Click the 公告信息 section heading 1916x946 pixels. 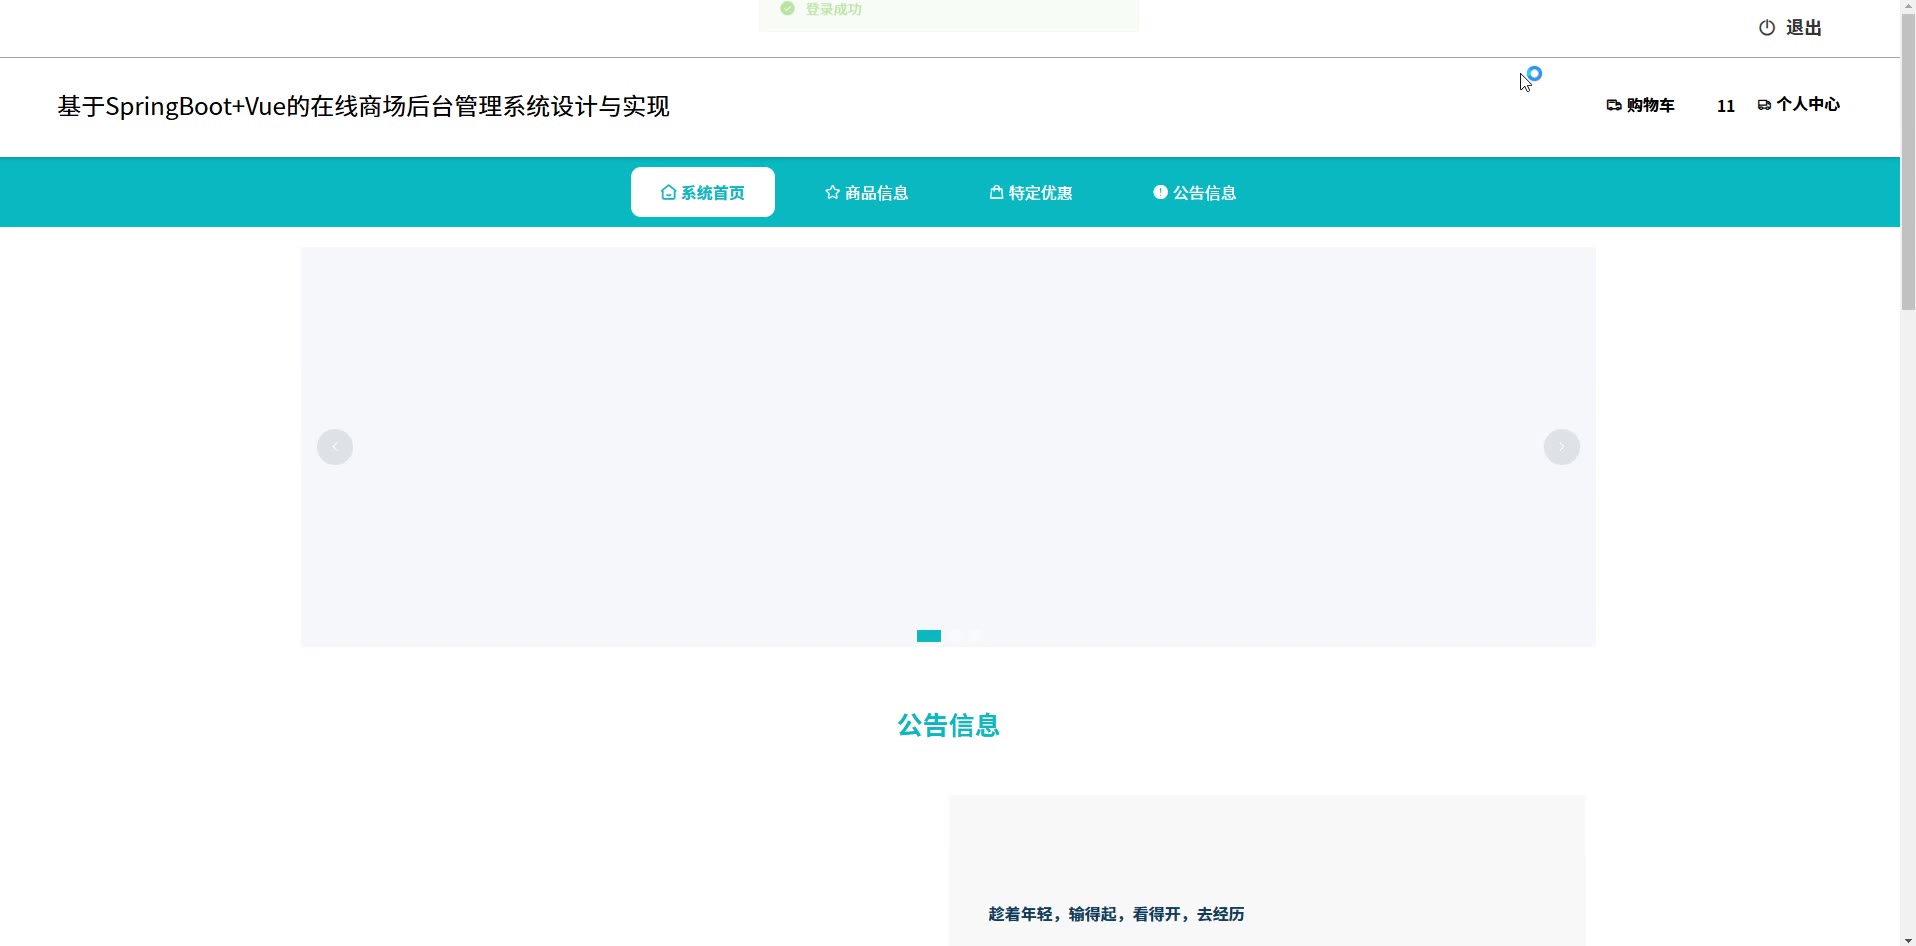point(949,725)
